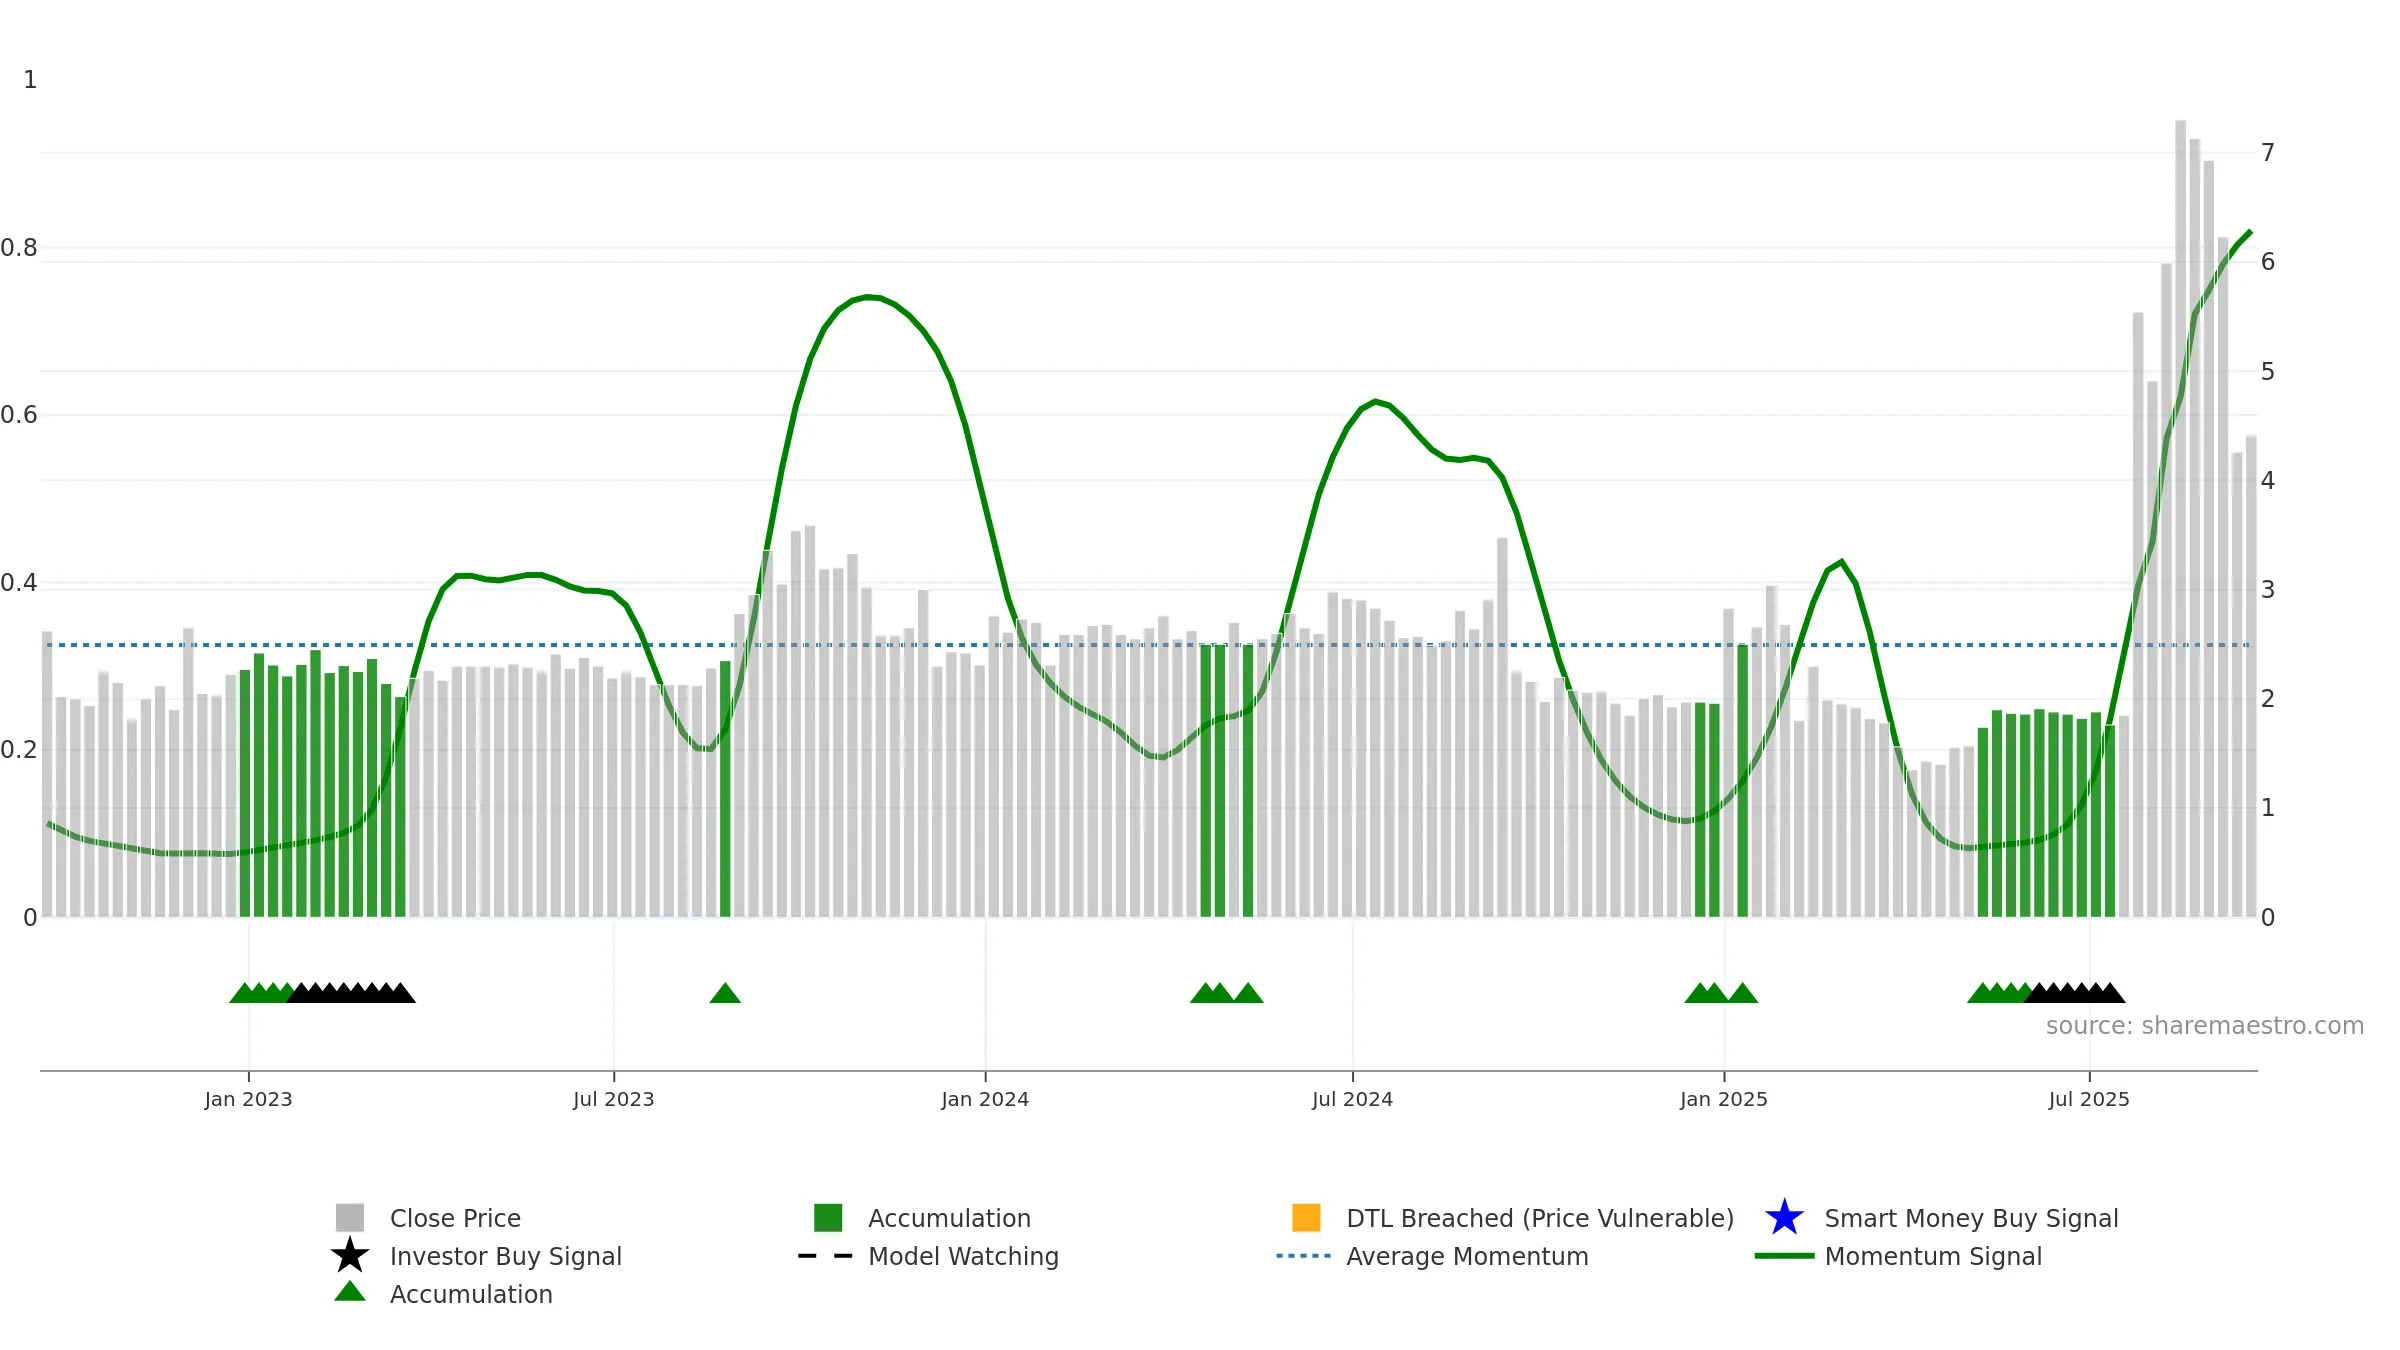Click the Jan 2023 axis label
Image resolution: width=2400 pixels, height=1350 pixels.
tap(248, 1099)
